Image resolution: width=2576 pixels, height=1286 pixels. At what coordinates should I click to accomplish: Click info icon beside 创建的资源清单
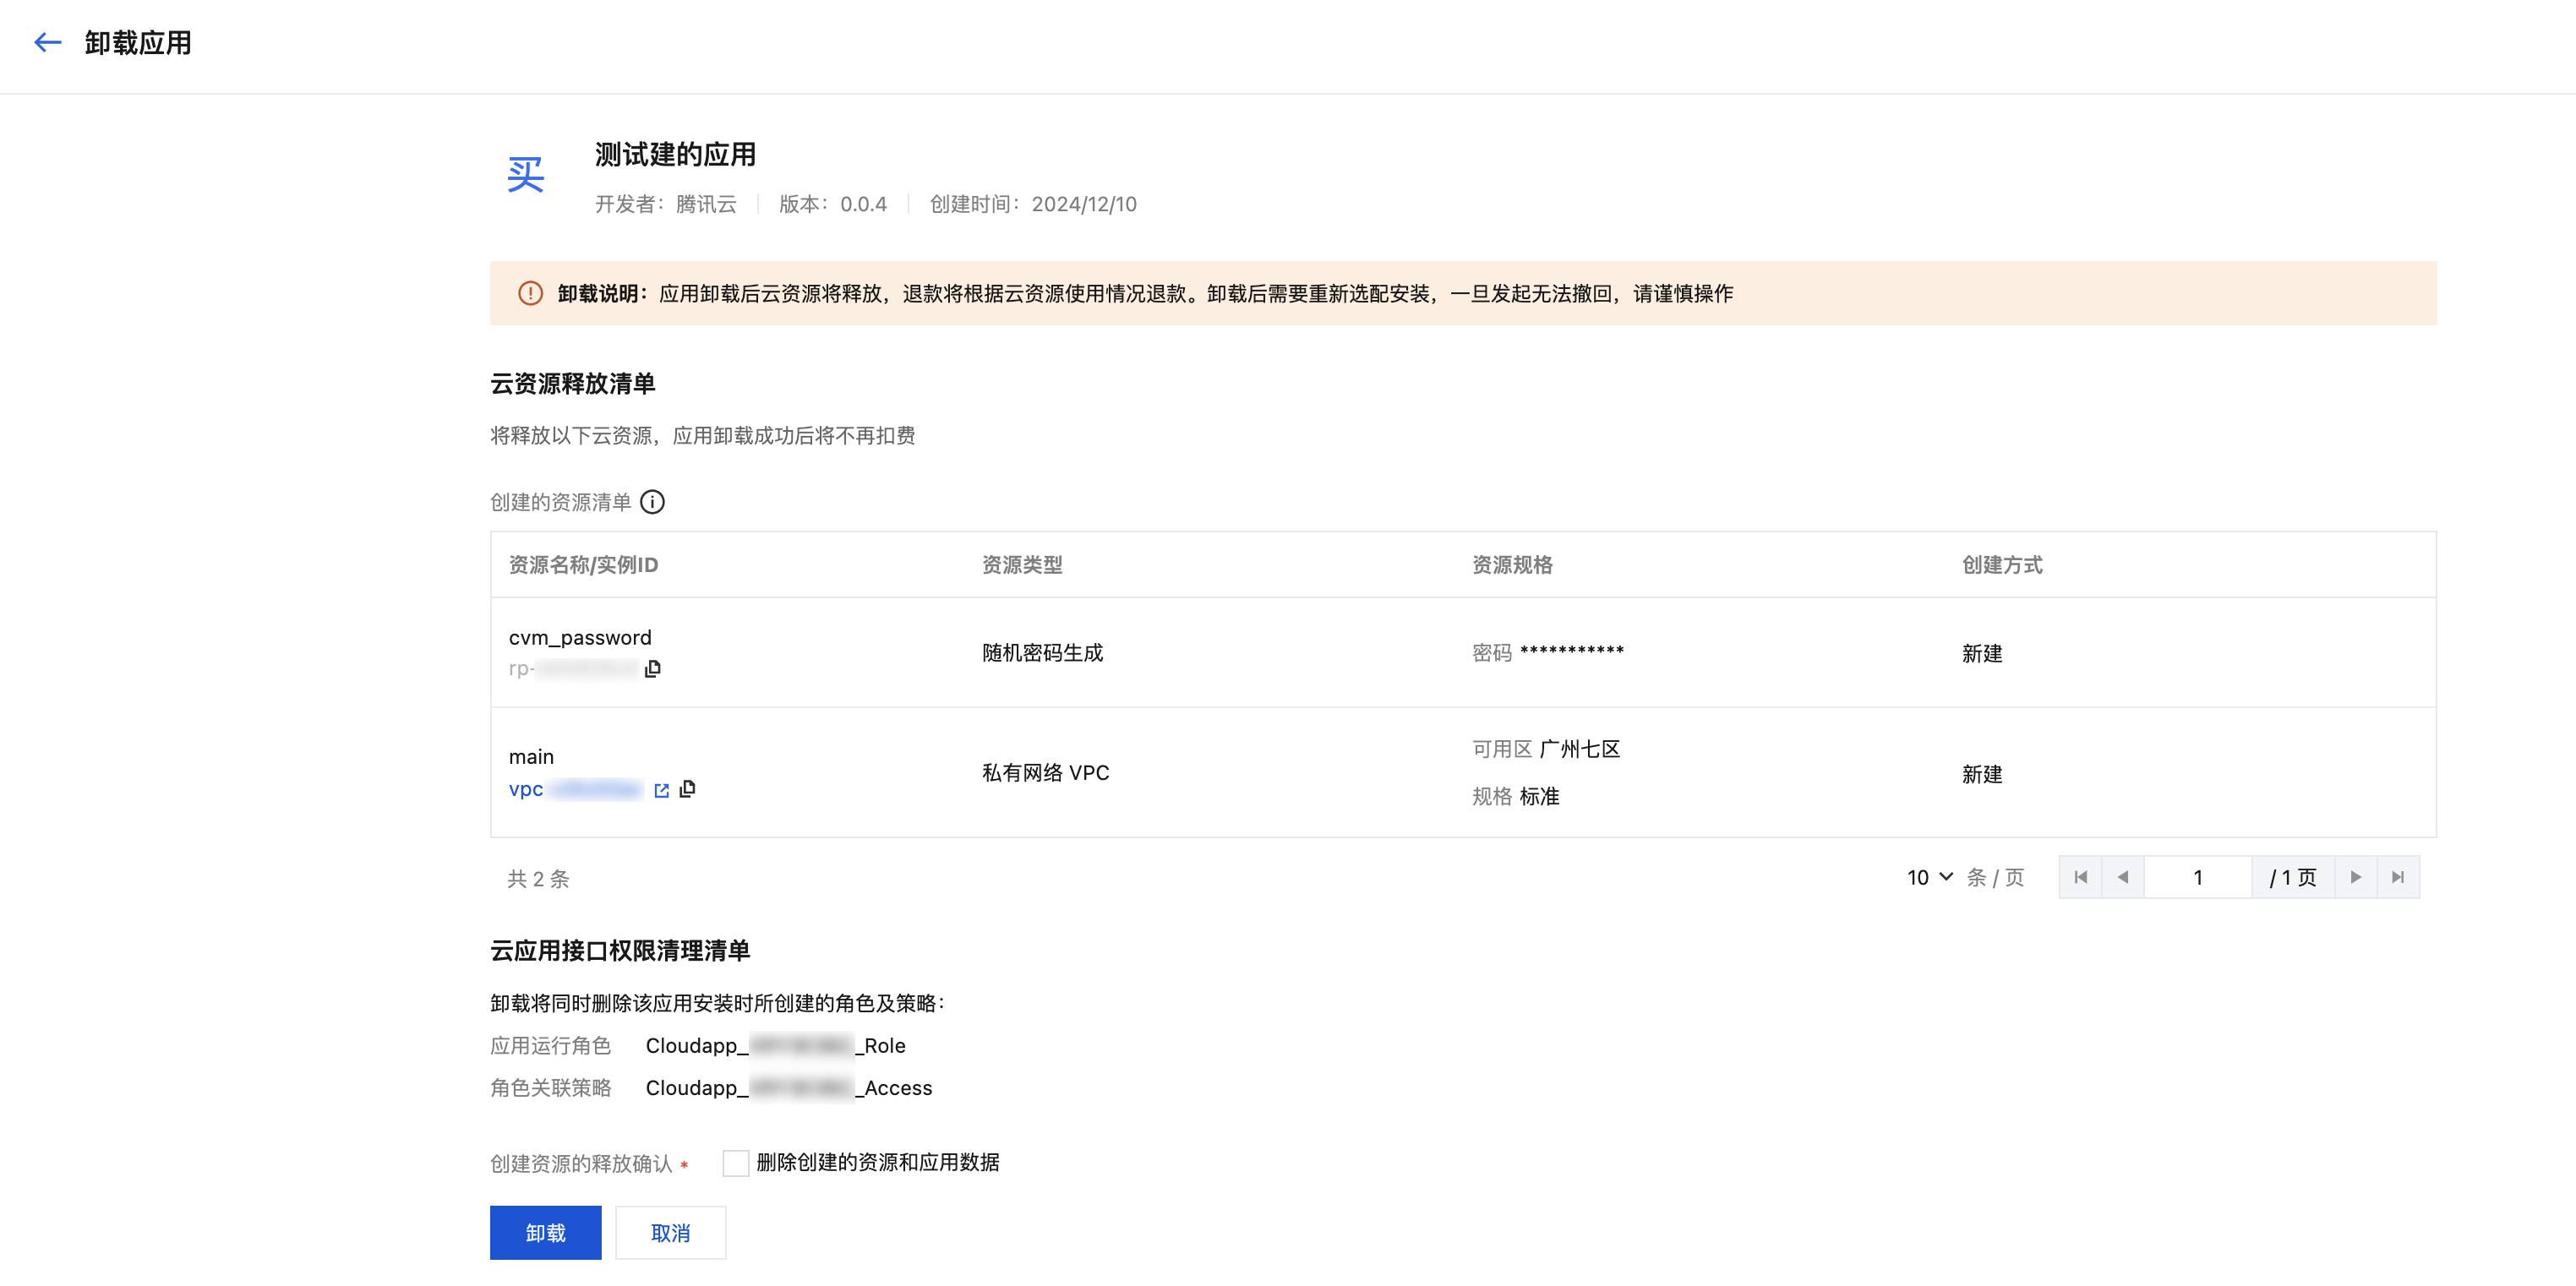652,502
